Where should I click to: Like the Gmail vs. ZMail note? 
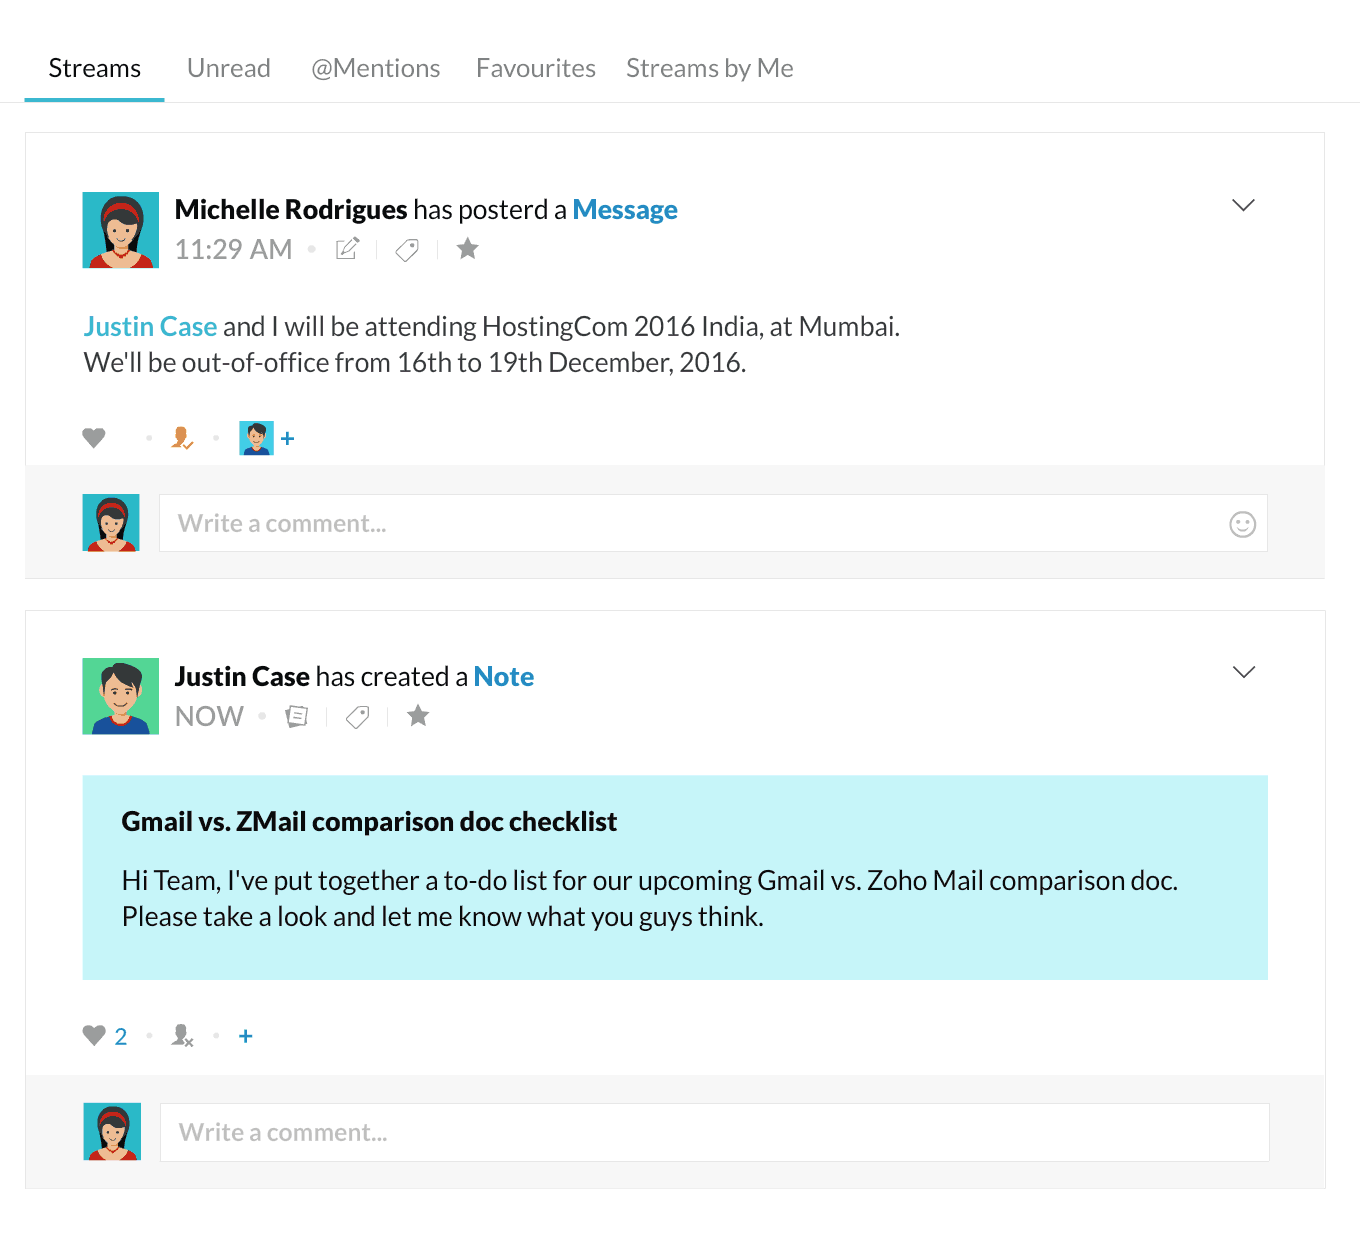tap(94, 1036)
